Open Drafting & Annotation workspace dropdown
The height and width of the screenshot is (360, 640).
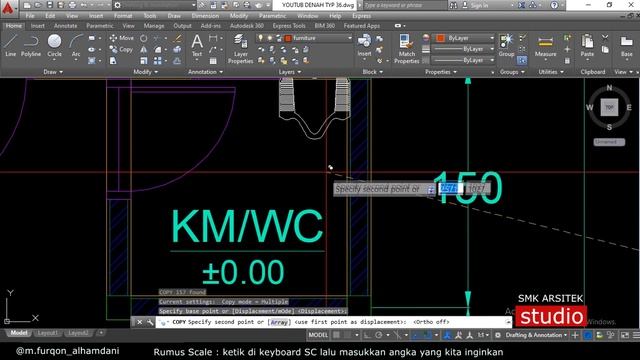[x=536, y=335]
